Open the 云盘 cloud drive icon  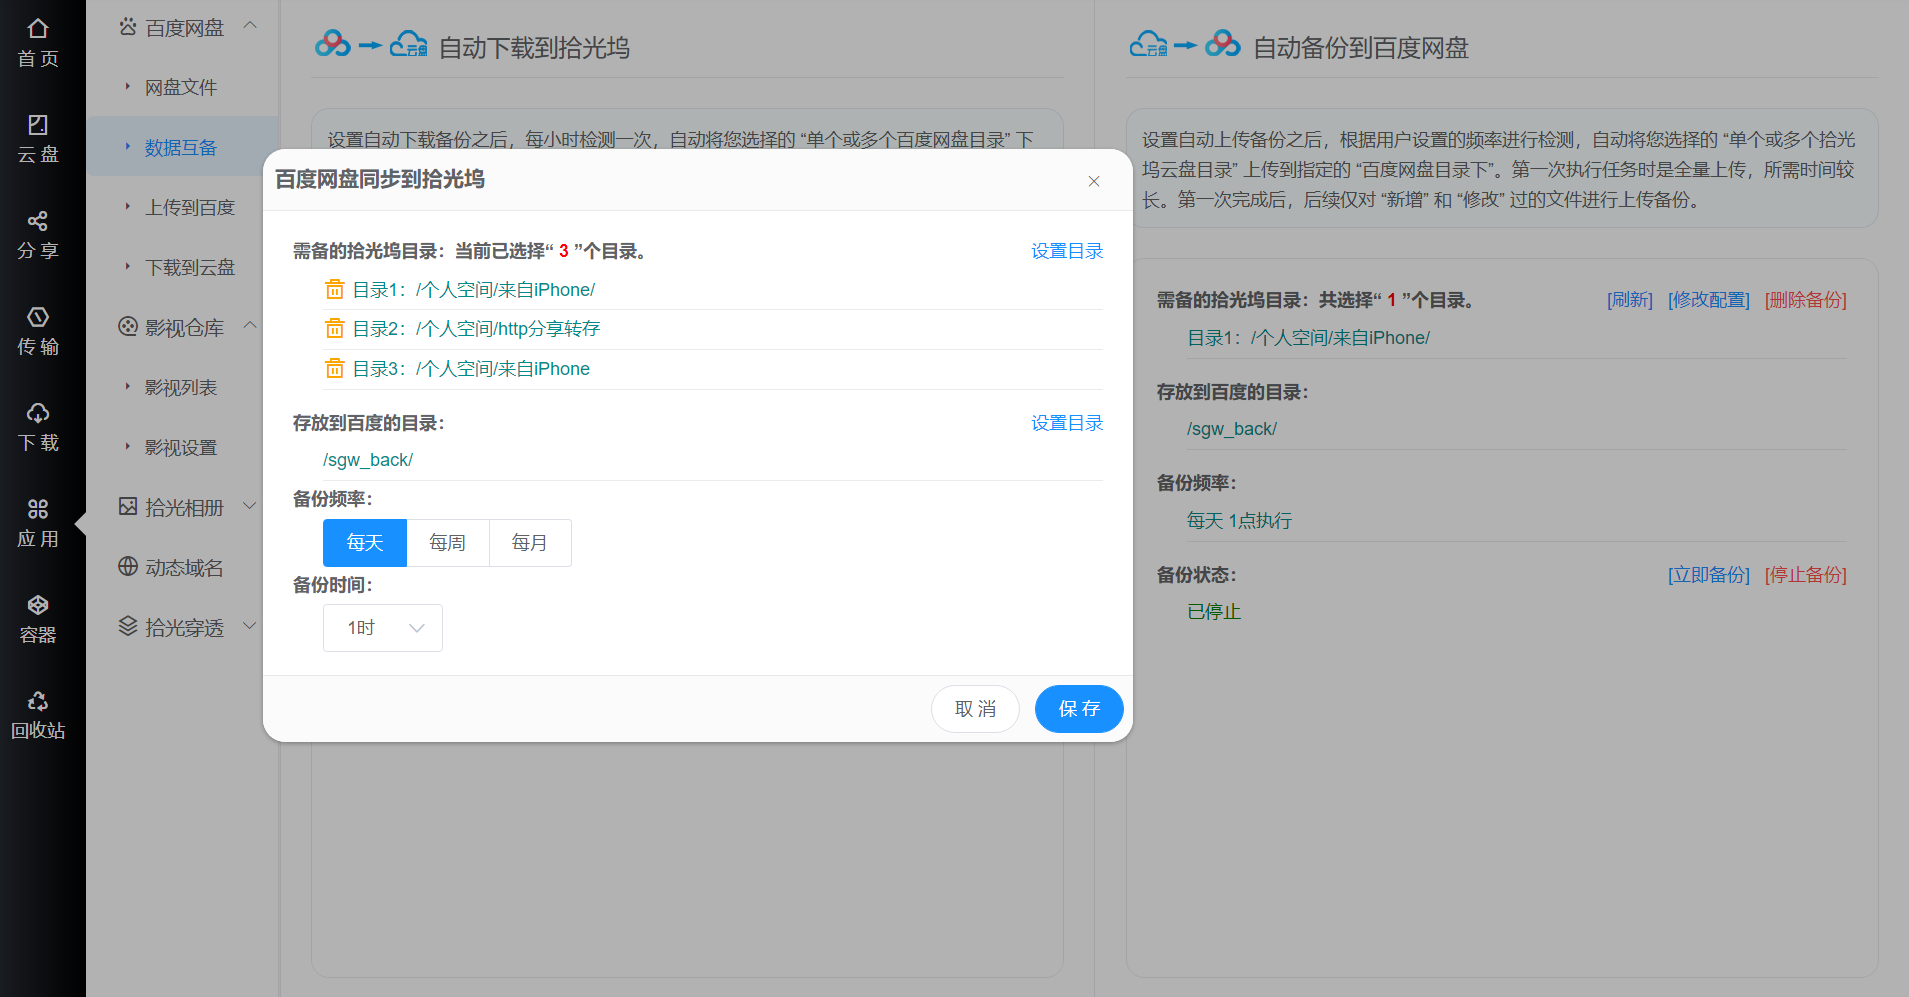pyautogui.click(x=38, y=125)
